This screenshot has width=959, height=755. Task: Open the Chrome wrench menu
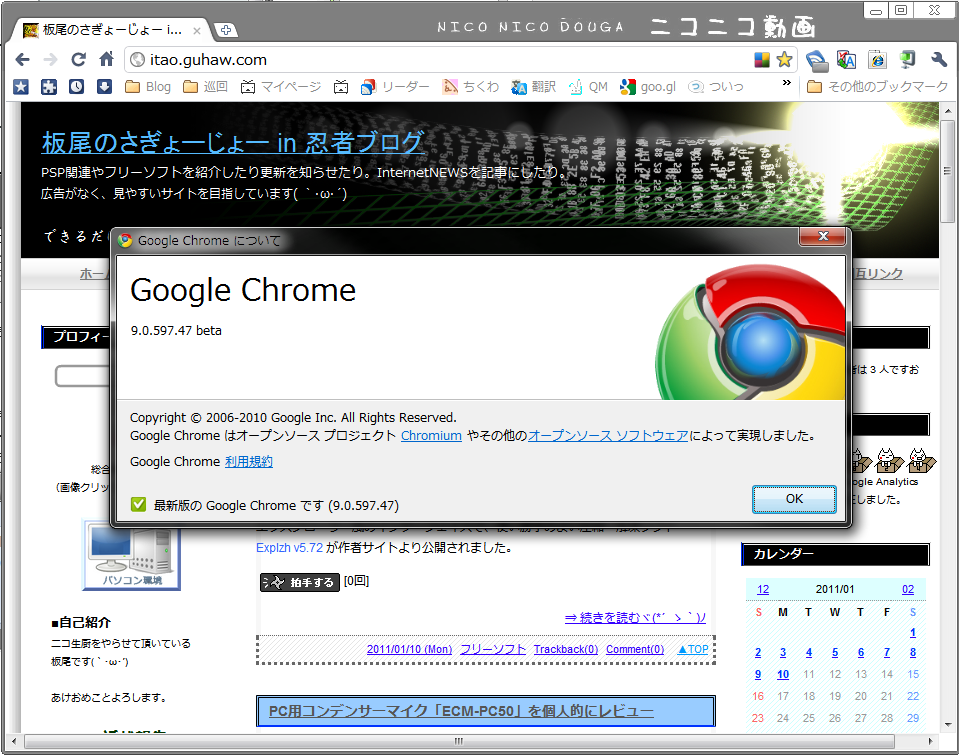(x=939, y=60)
